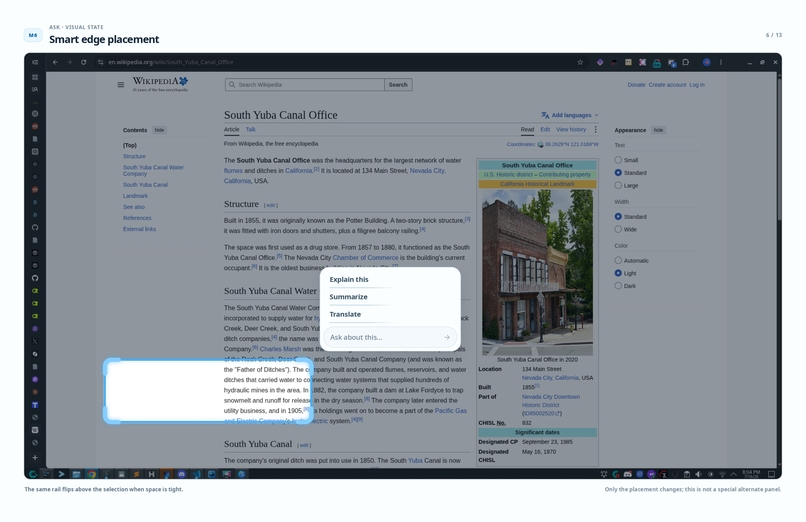Click the purple diamond extension icon
This screenshot has height=522, width=806.
(600, 62)
